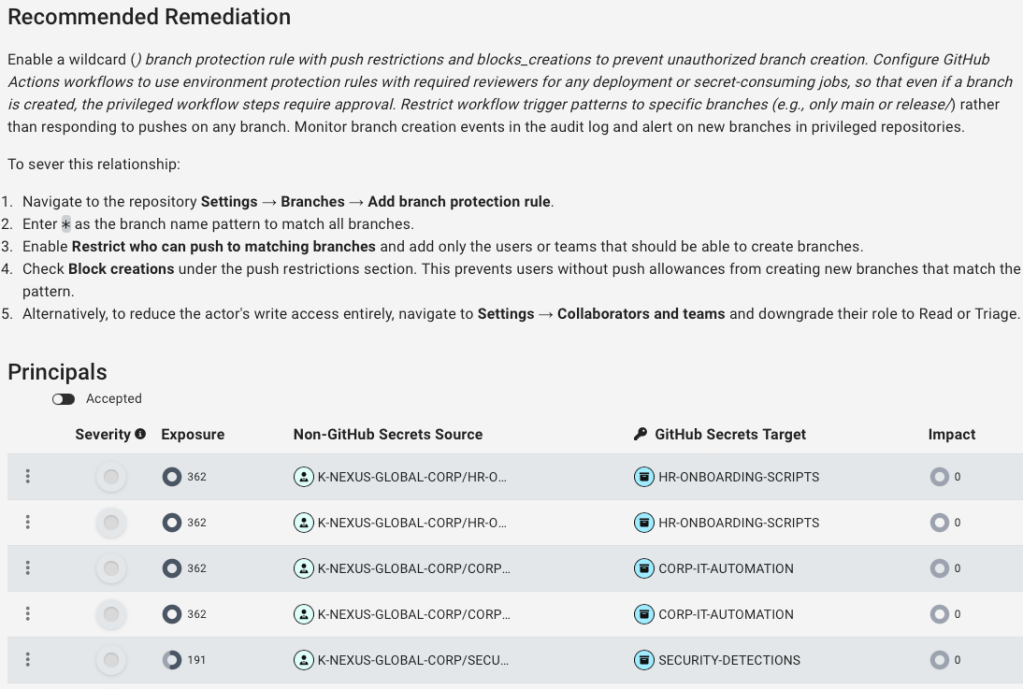Screen dimensions: 1023x689
Task: Click the Non-GitHub Secrets Source column header
Action: click(x=387, y=435)
